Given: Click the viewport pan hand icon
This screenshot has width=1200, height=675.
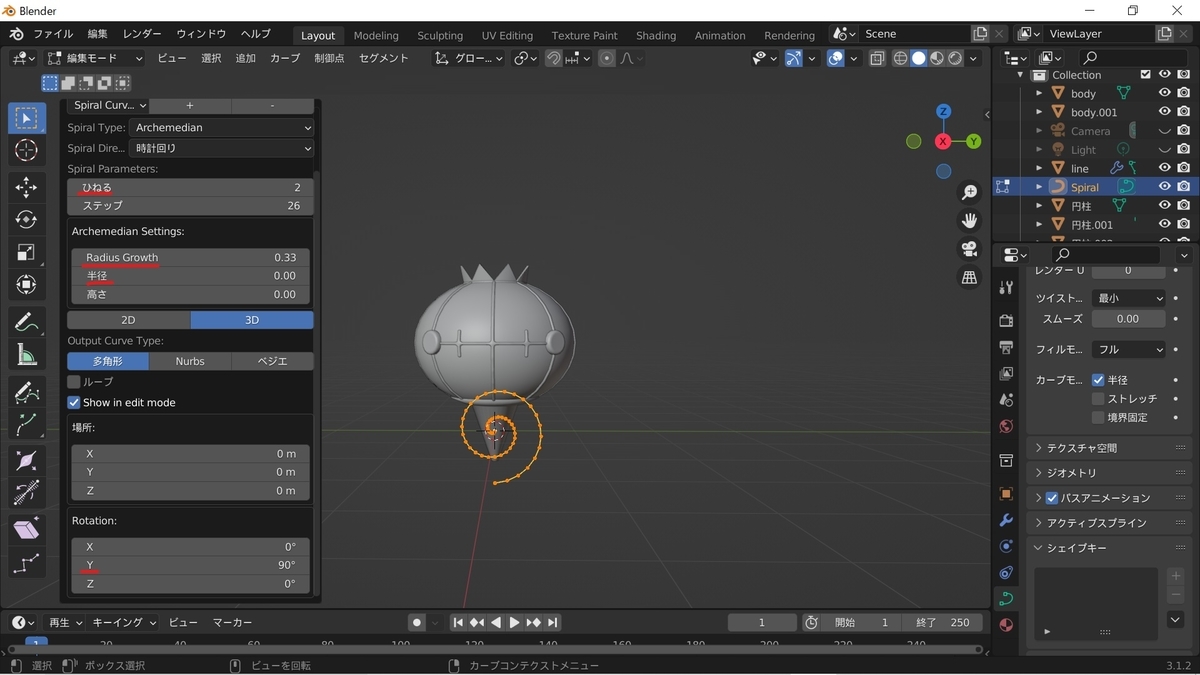Looking at the screenshot, I should 969,220.
